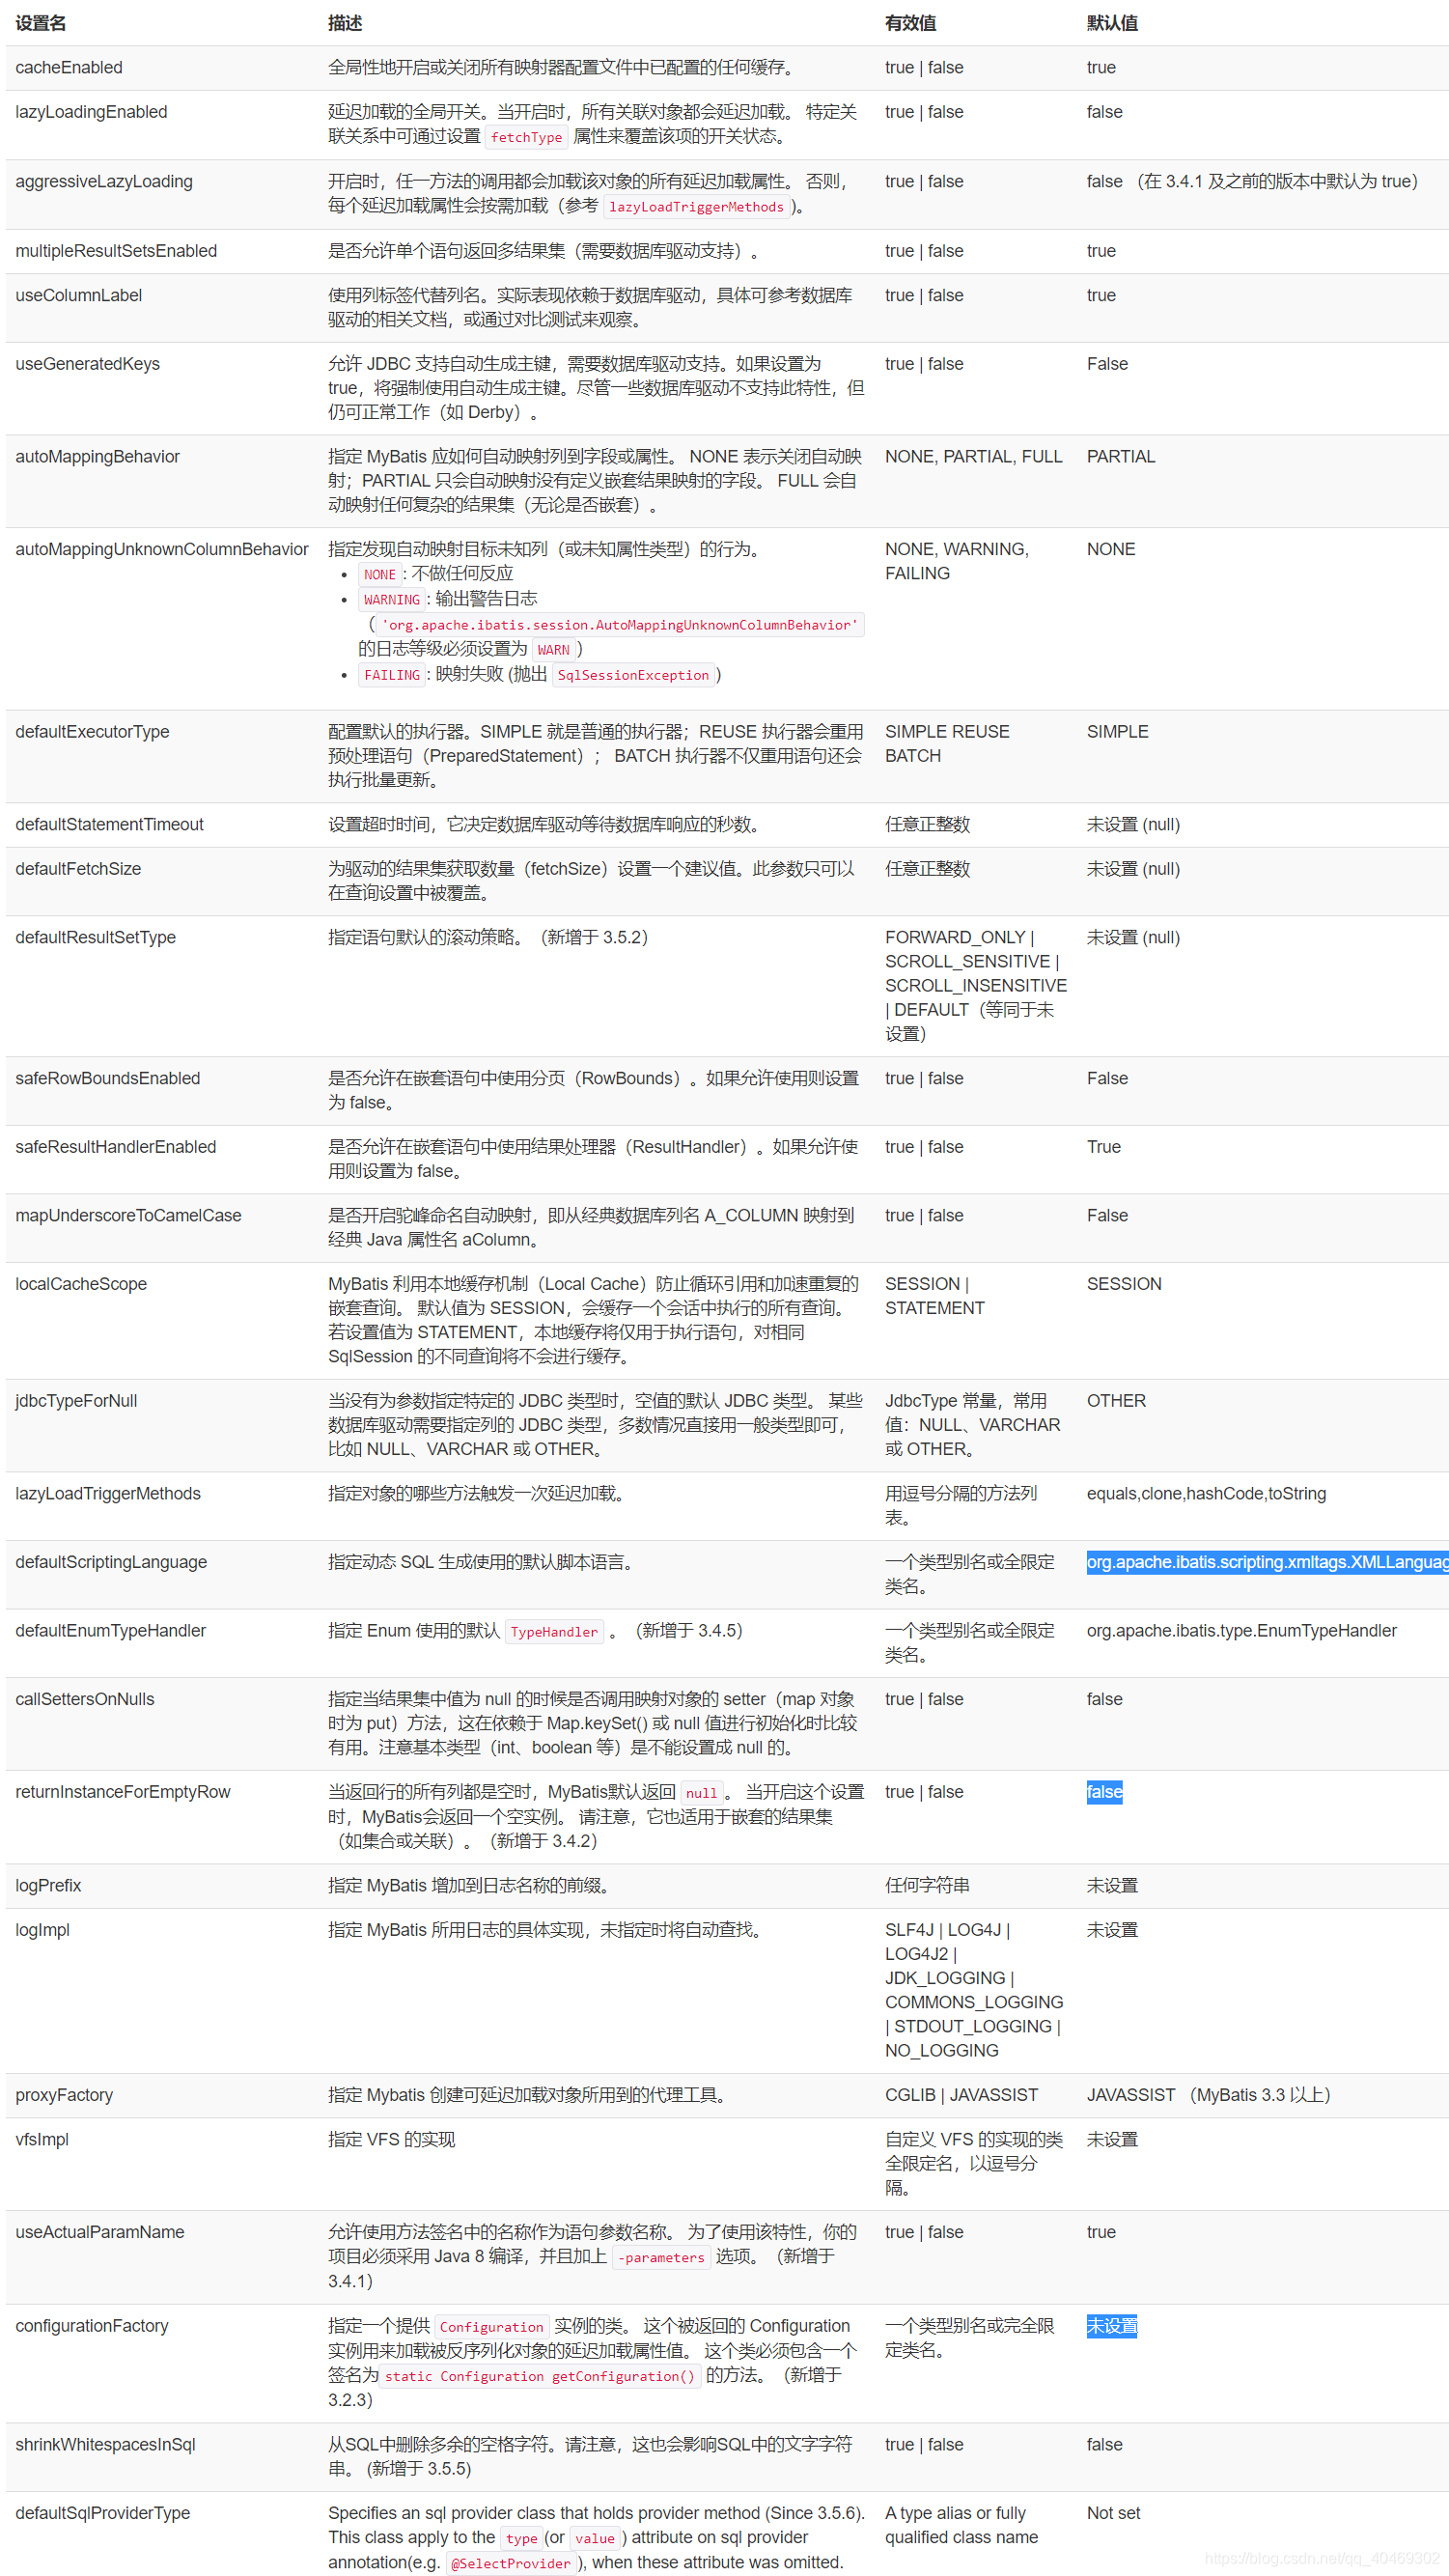
Task: Click org.apache.ibatis.type.EnumTypeHandler default value
Action: 1242,1631
